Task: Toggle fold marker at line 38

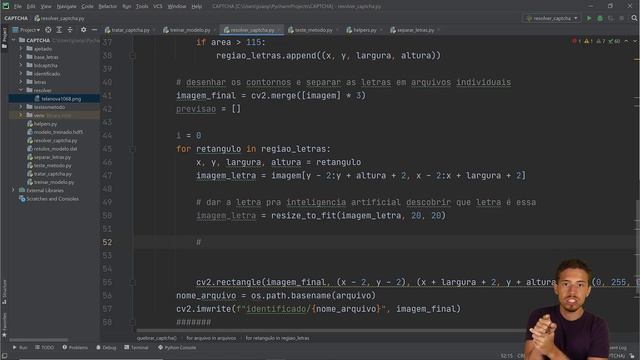Action: click(132, 56)
